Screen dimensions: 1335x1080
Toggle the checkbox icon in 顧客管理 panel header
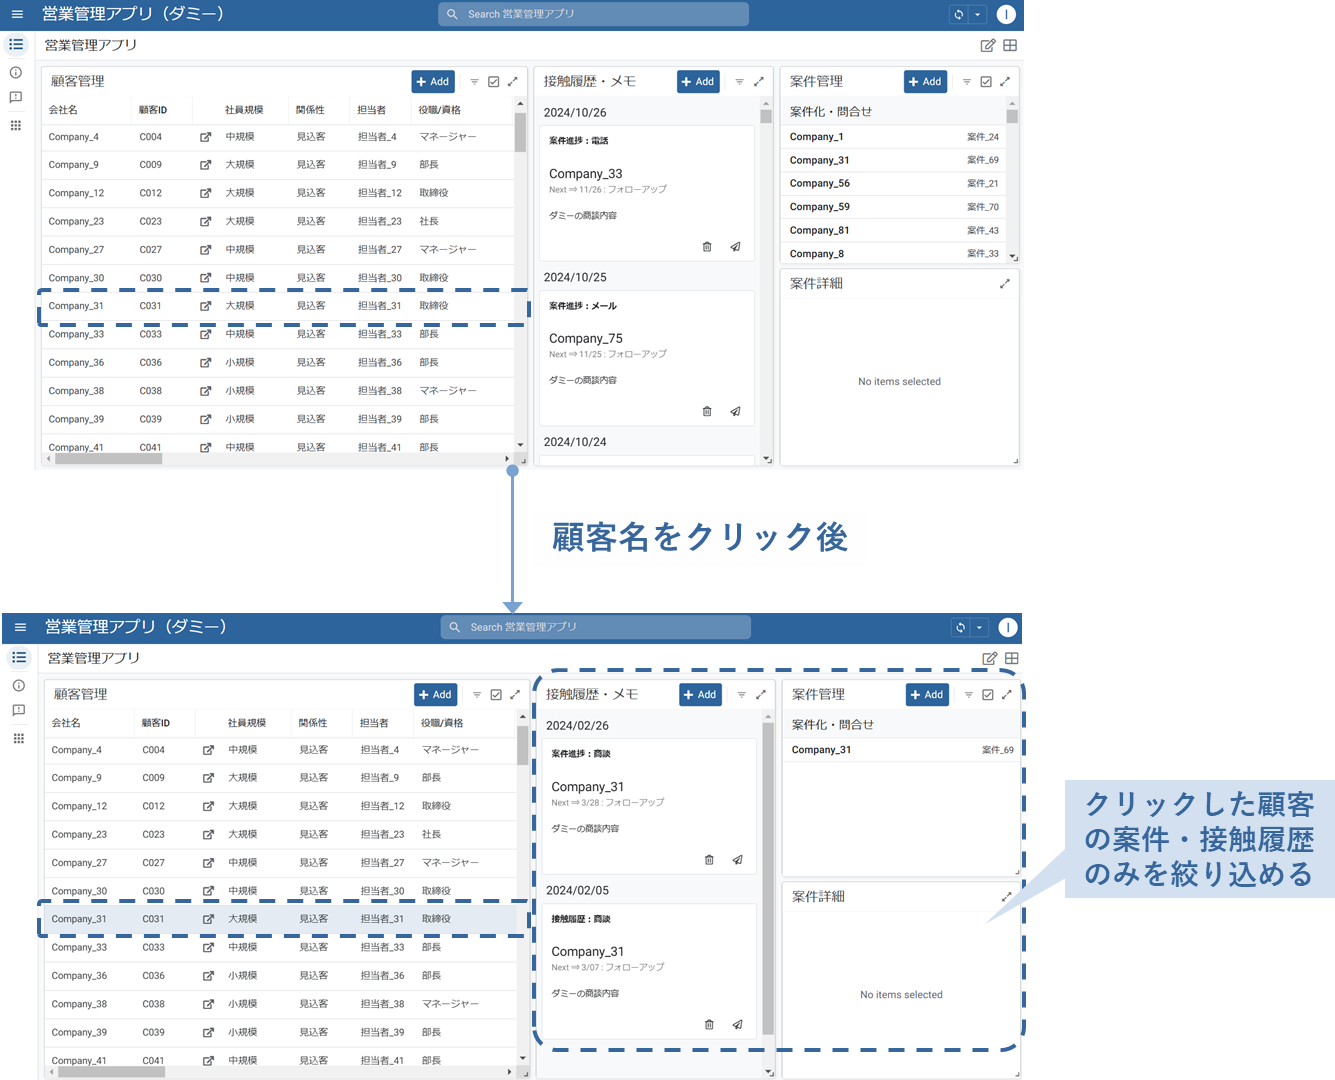tap(493, 81)
